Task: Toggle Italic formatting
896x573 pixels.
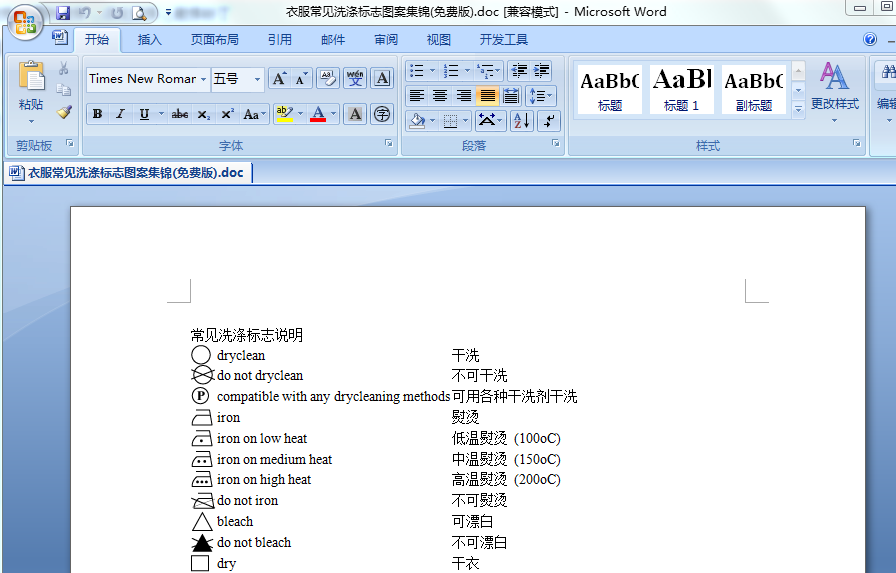Action: click(x=121, y=114)
